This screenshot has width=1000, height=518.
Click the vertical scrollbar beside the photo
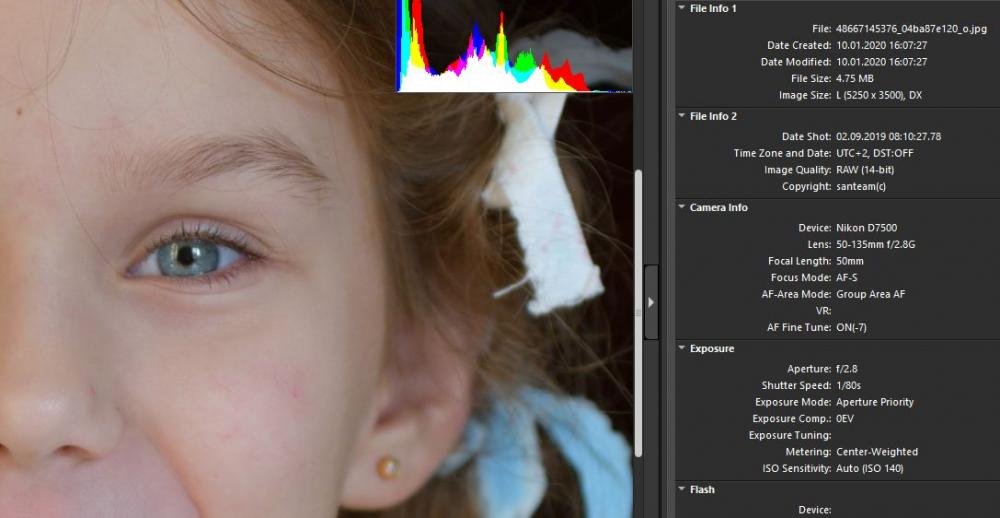(638, 313)
